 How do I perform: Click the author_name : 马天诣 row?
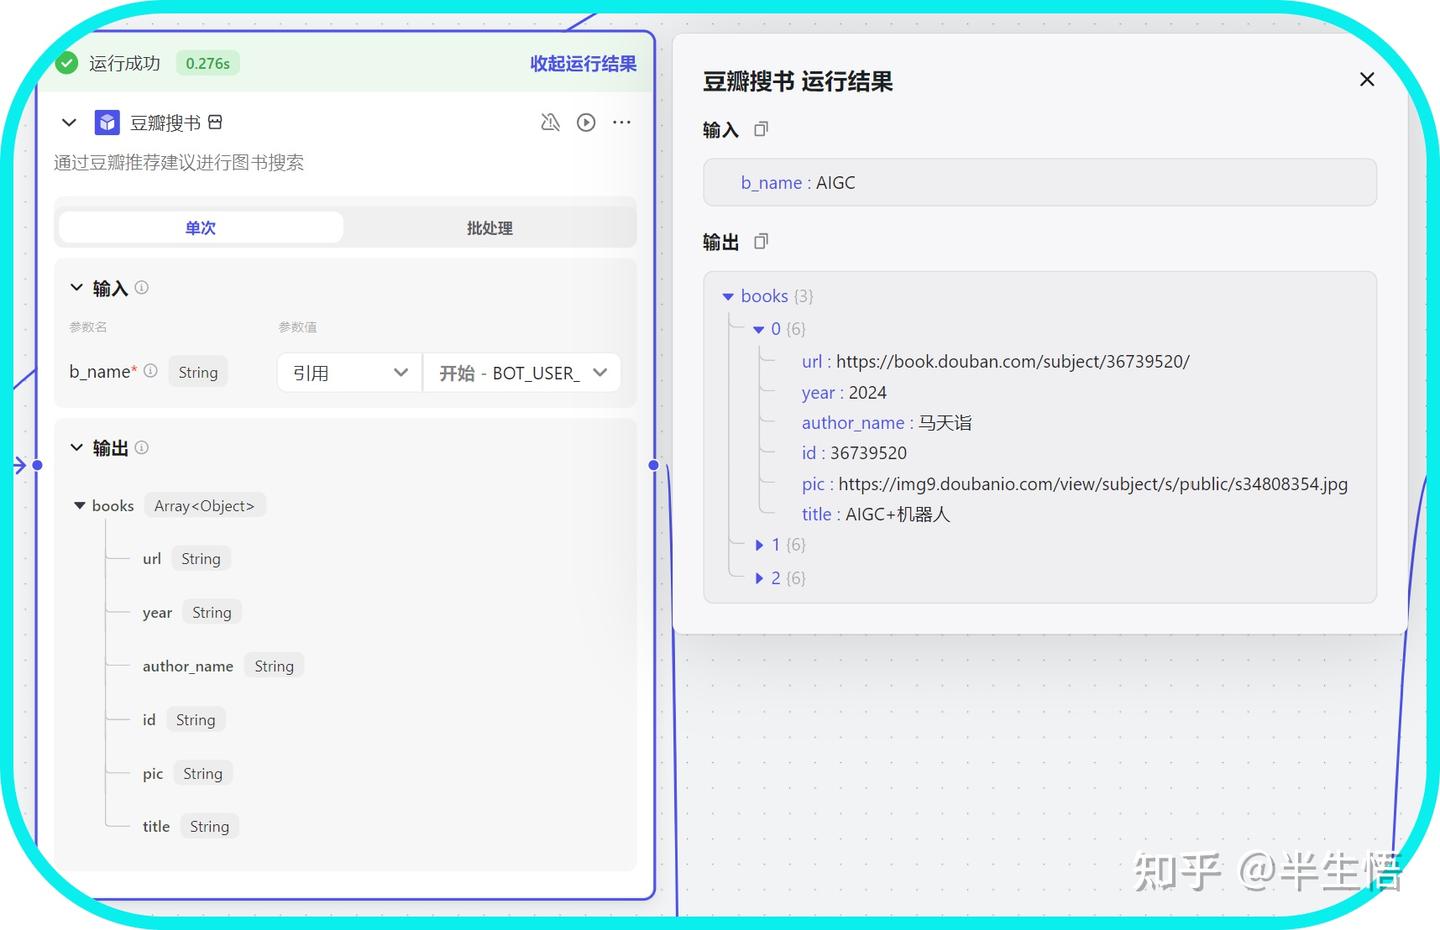point(887,423)
